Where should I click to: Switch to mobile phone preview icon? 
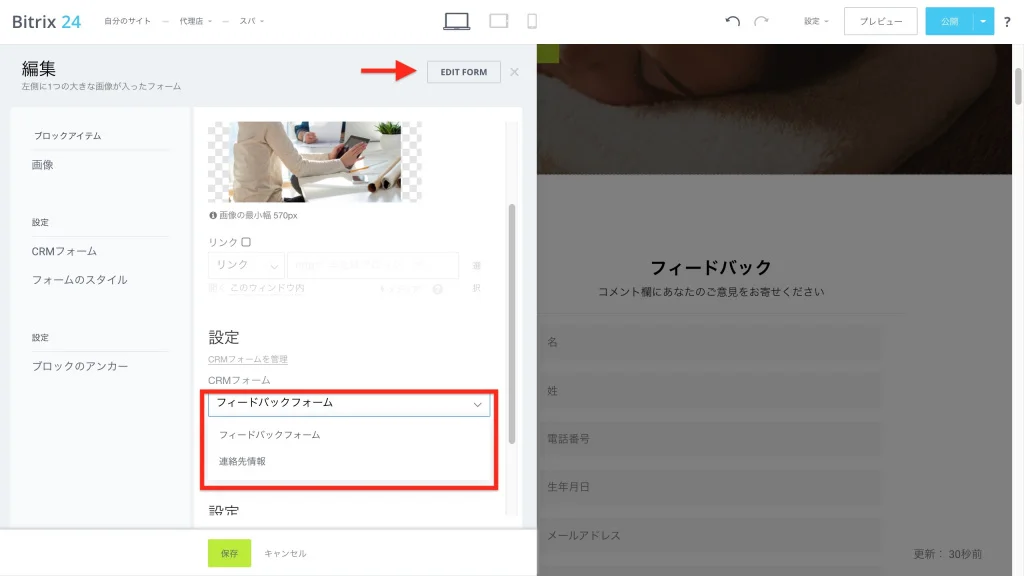[532, 22]
